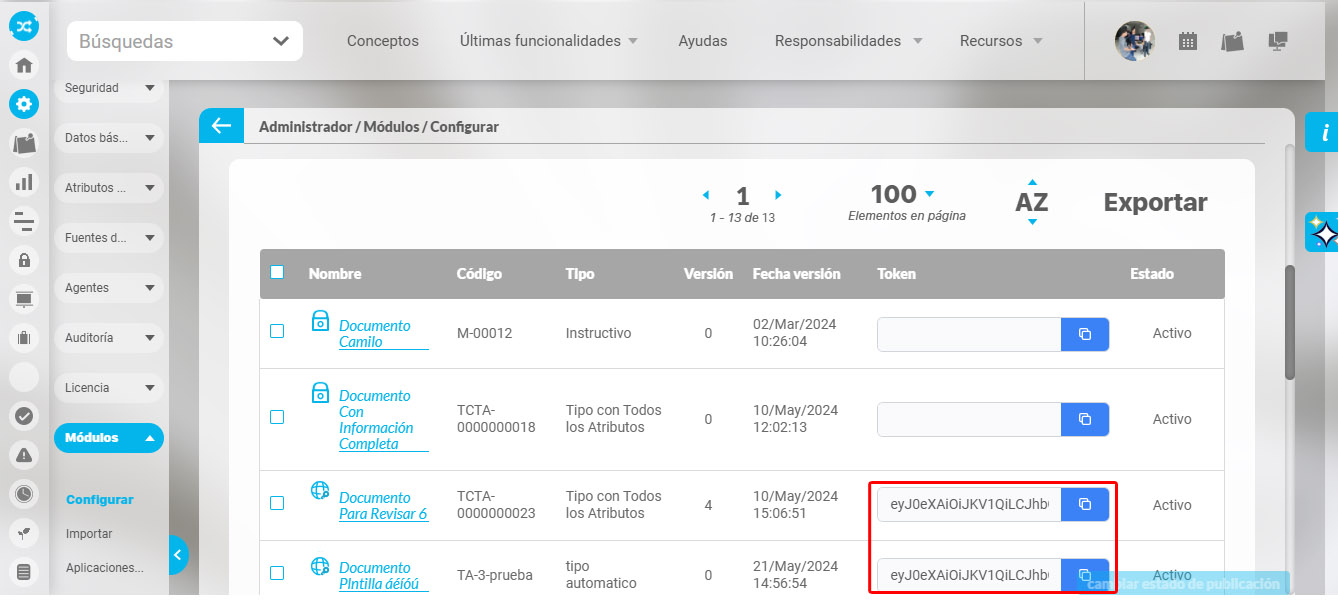This screenshot has width=1338, height=602.
Task: Open the Búsquedas dropdown
Action: coord(185,42)
